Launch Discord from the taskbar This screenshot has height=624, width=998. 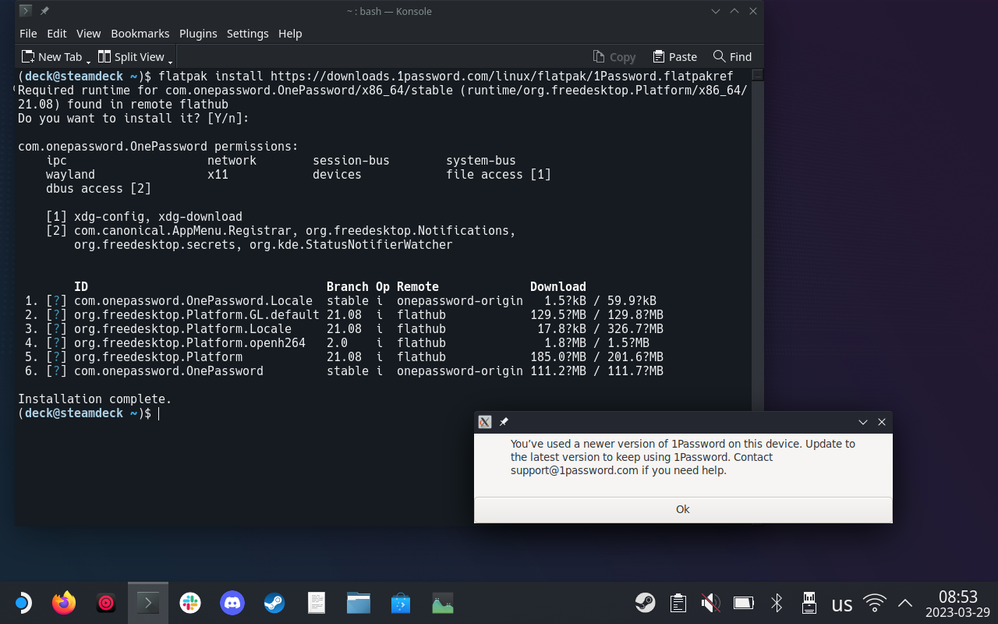click(232, 603)
